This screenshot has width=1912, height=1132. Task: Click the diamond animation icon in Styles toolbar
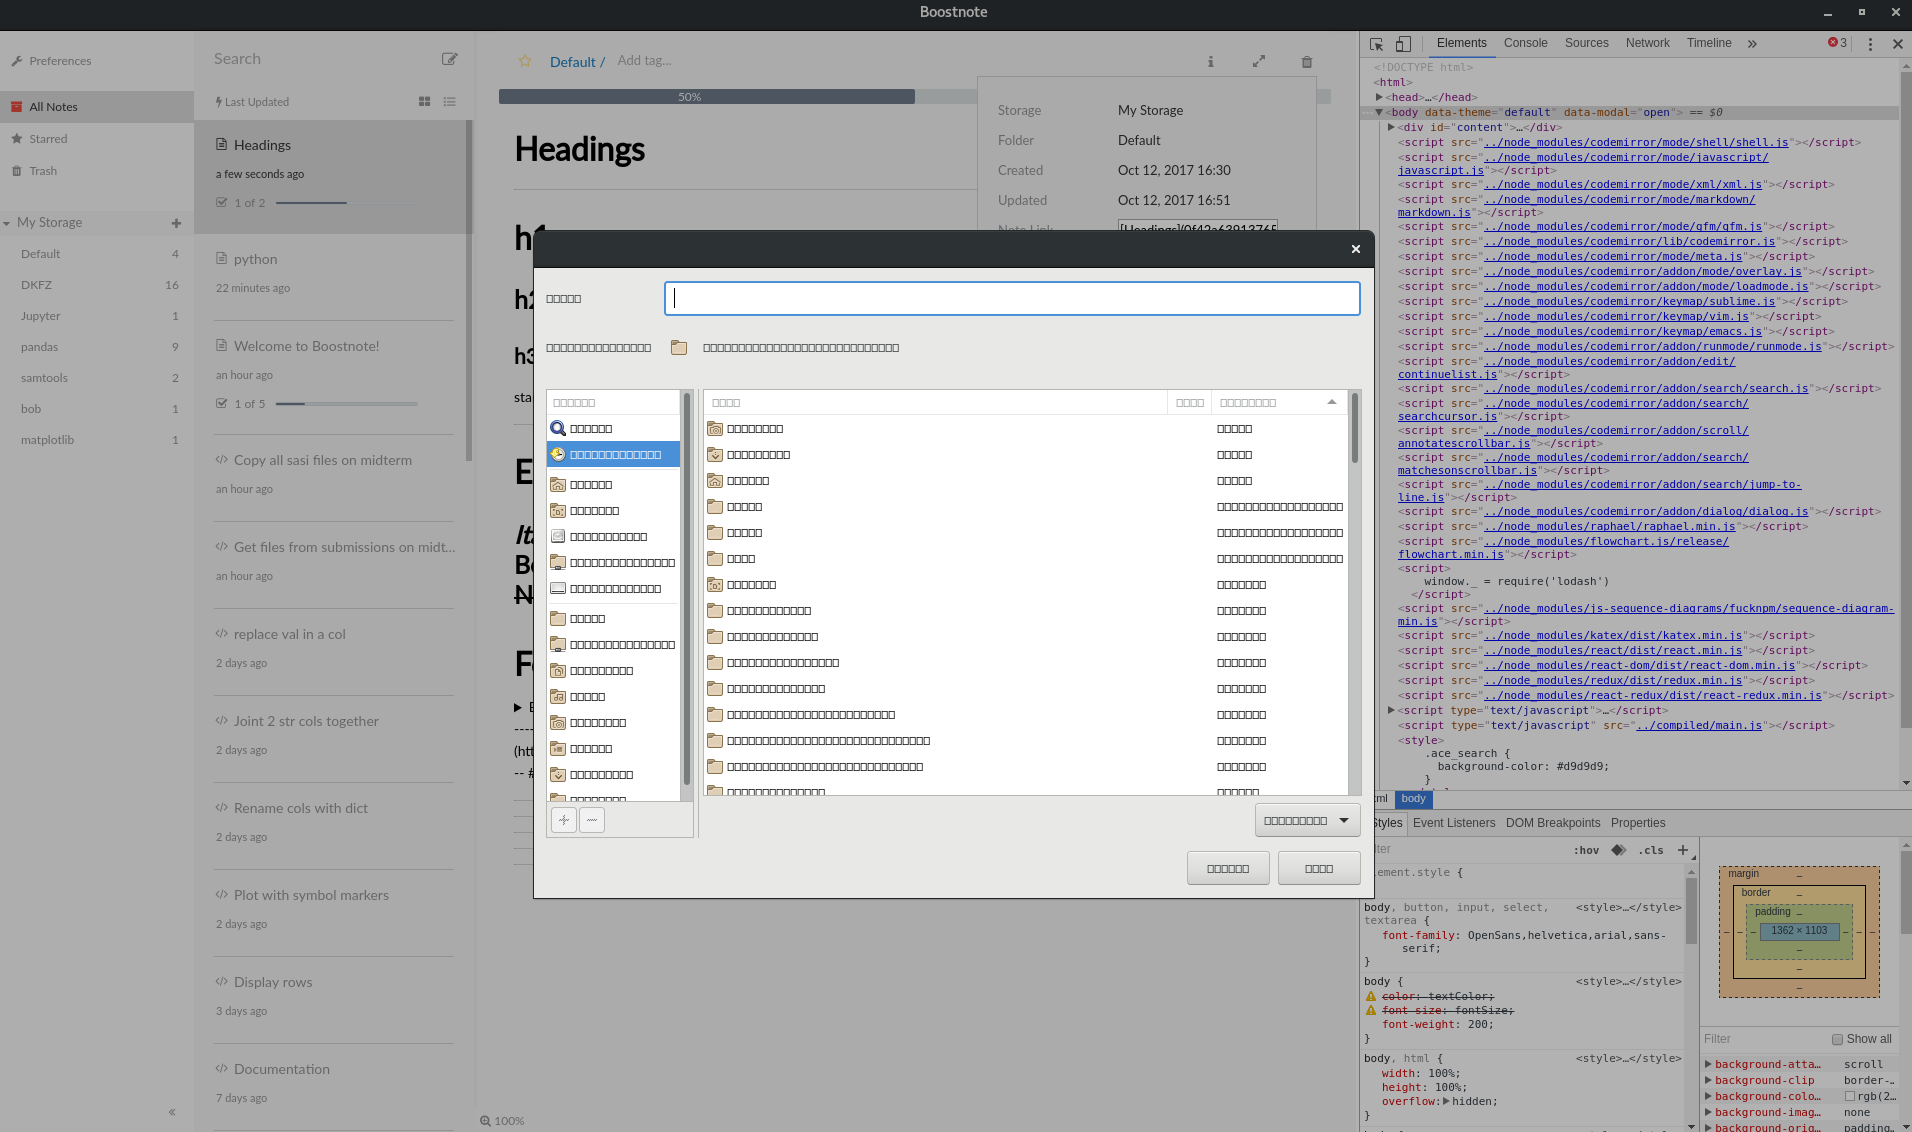tap(1619, 850)
